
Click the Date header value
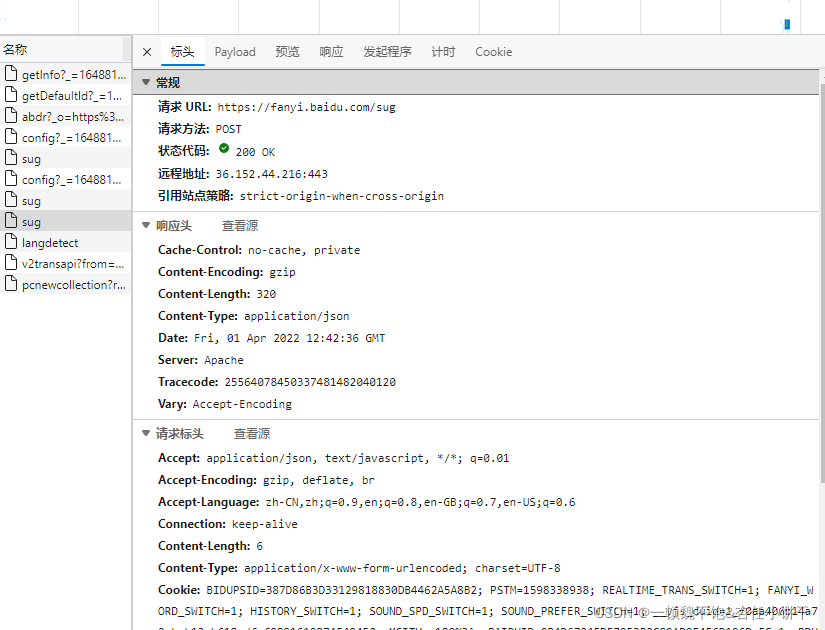coord(289,338)
